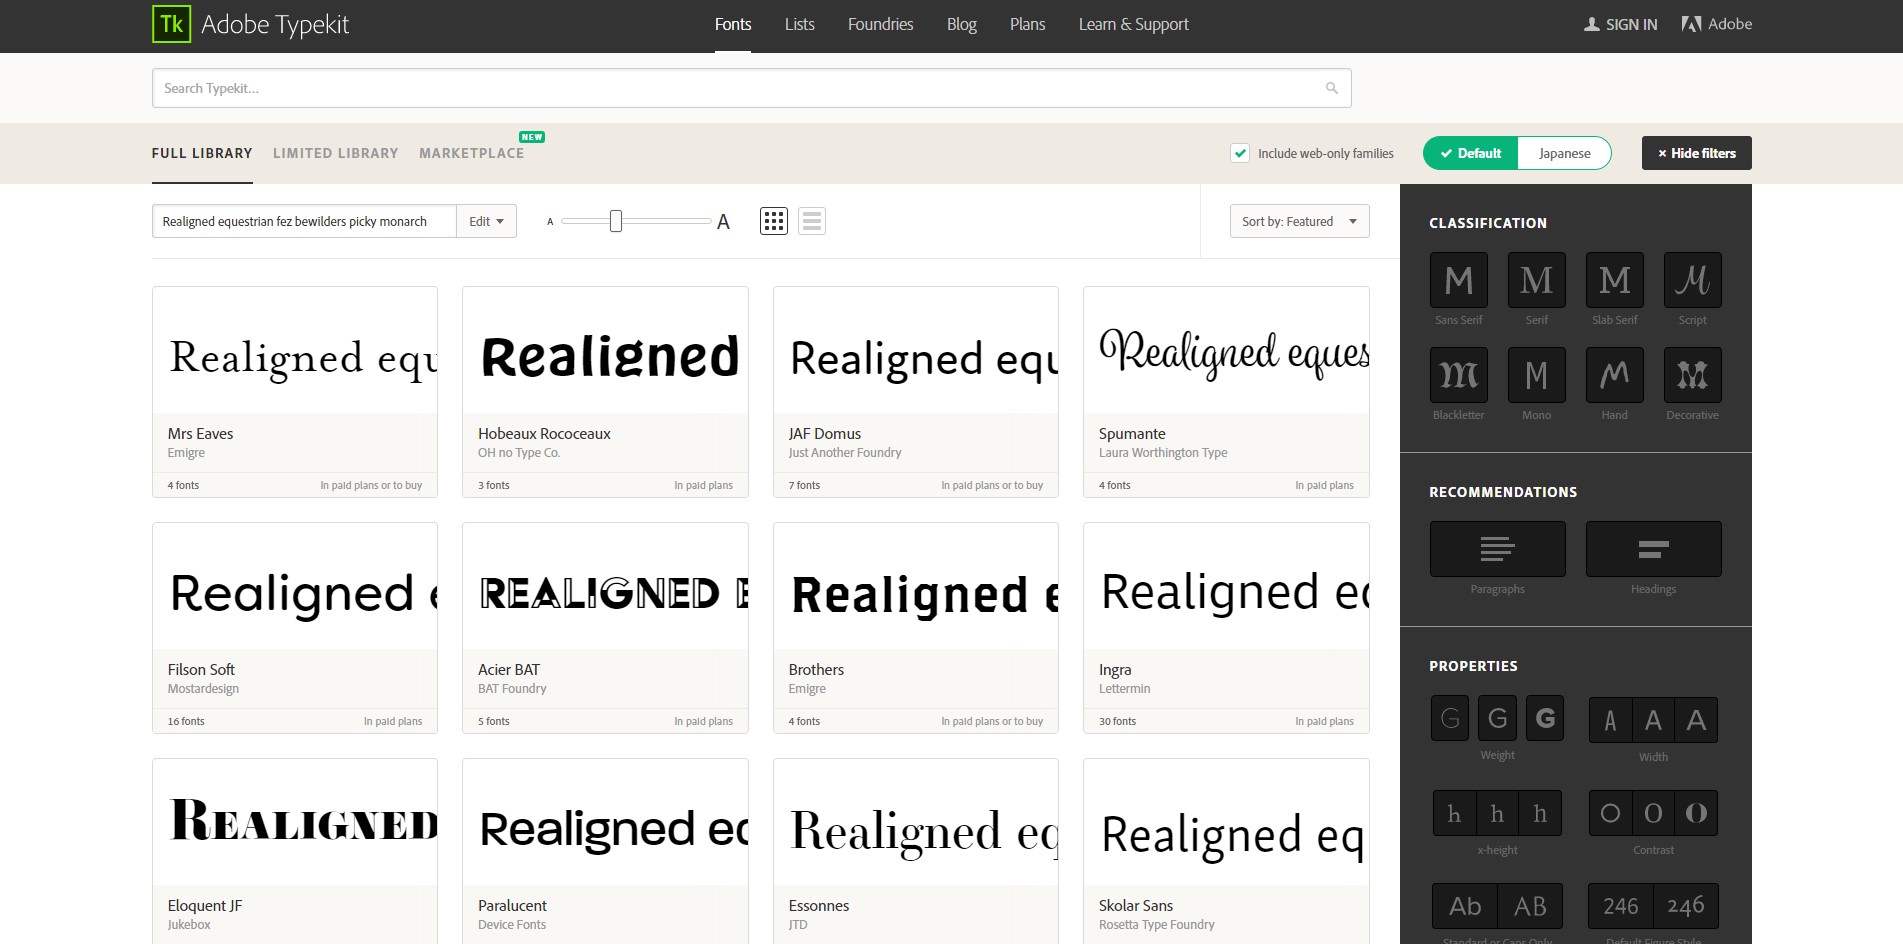Click the sign in user icon
The height and width of the screenshot is (944, 1903).
click(x=1592, y=24)
